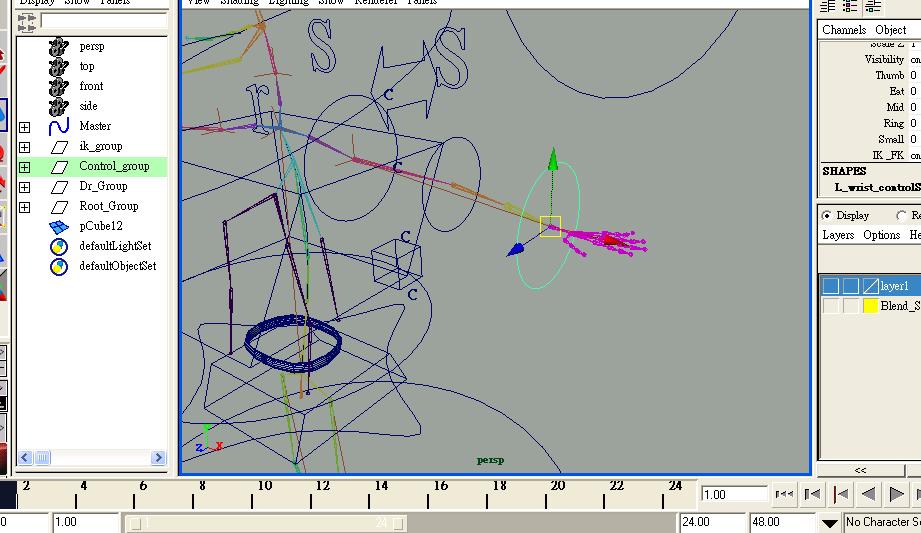Screen dimensions: 921x533
Task: Click the outliner filter arrows icon
Action: tap(26, 23)
